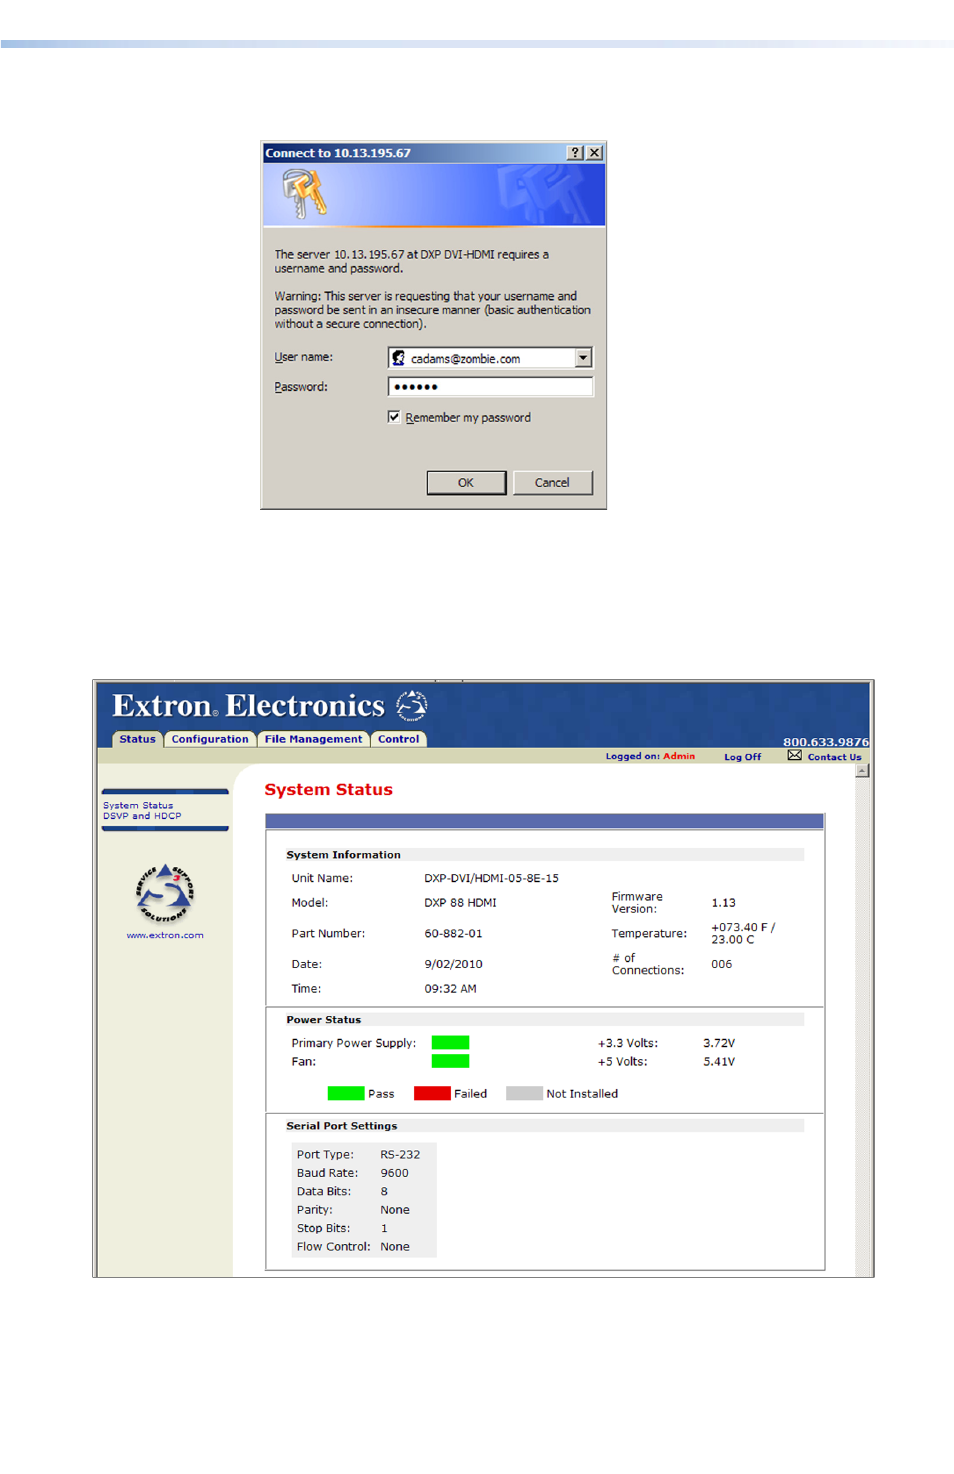Click the green Fan status indicator
Viewport: 954px width, 1474px height.
tap(450, 1061)
